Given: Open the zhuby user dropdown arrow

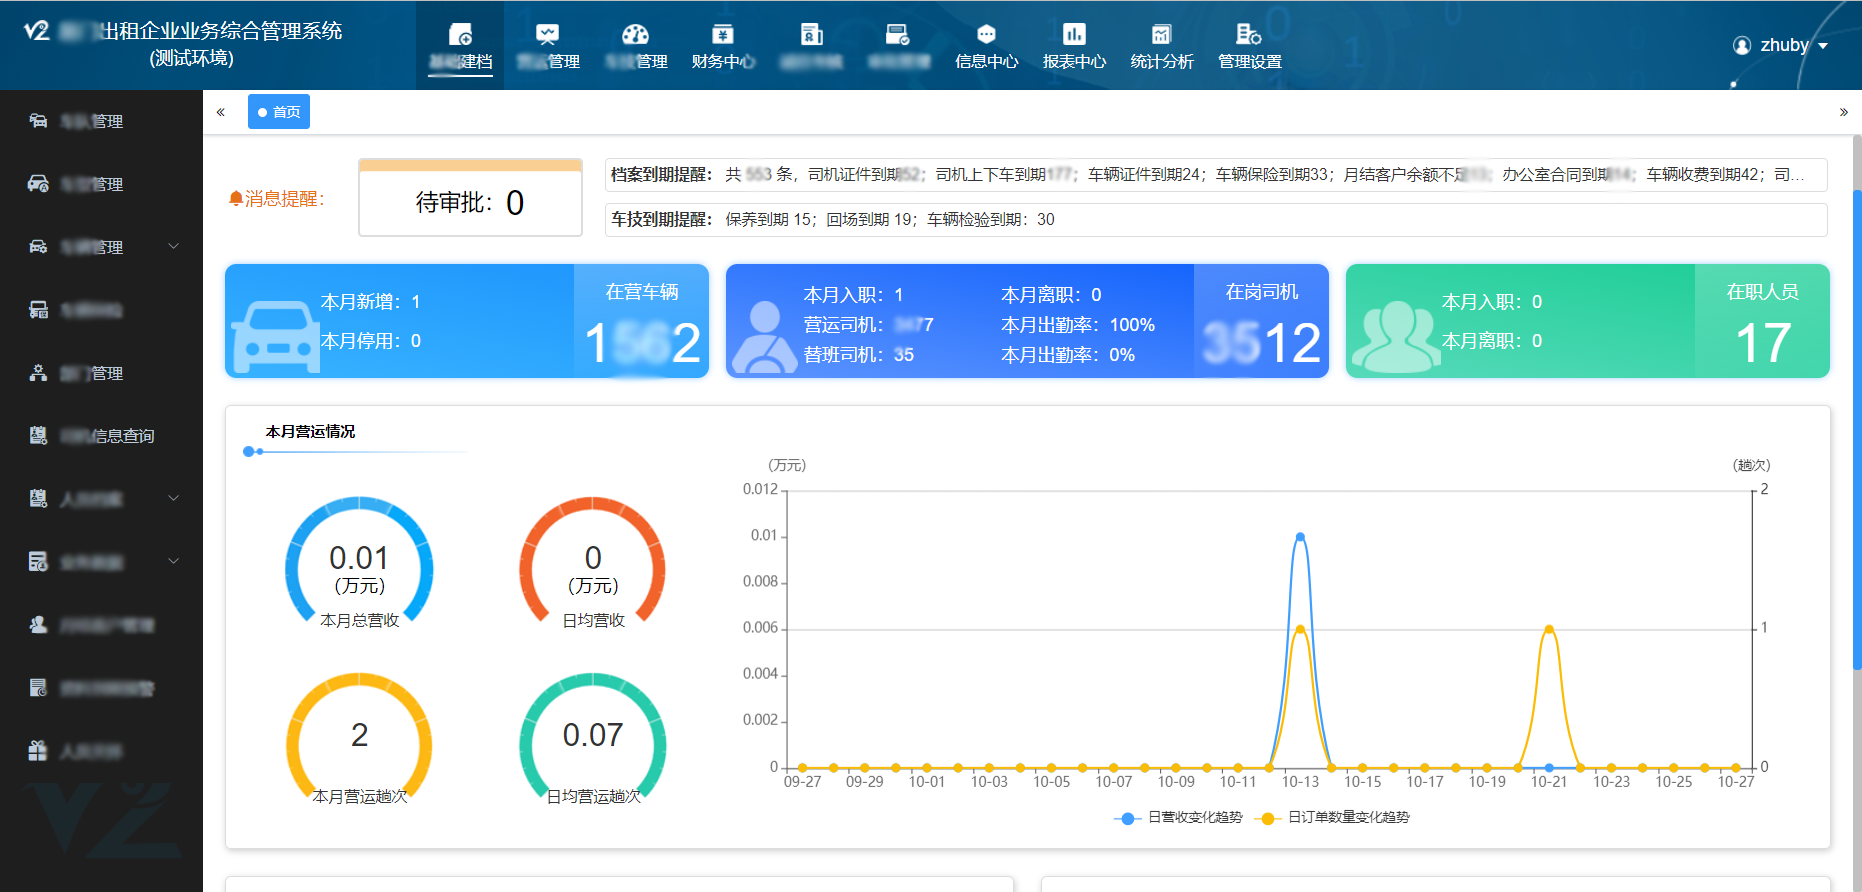Looking at the screenshot, I should [x=1823, y=46].
